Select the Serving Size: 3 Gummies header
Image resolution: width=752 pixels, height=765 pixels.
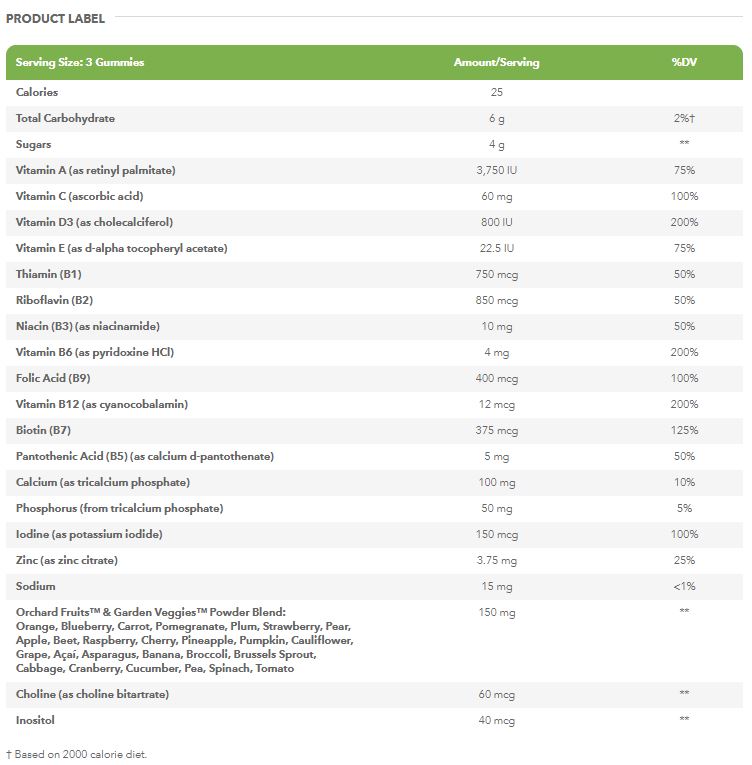80,62
